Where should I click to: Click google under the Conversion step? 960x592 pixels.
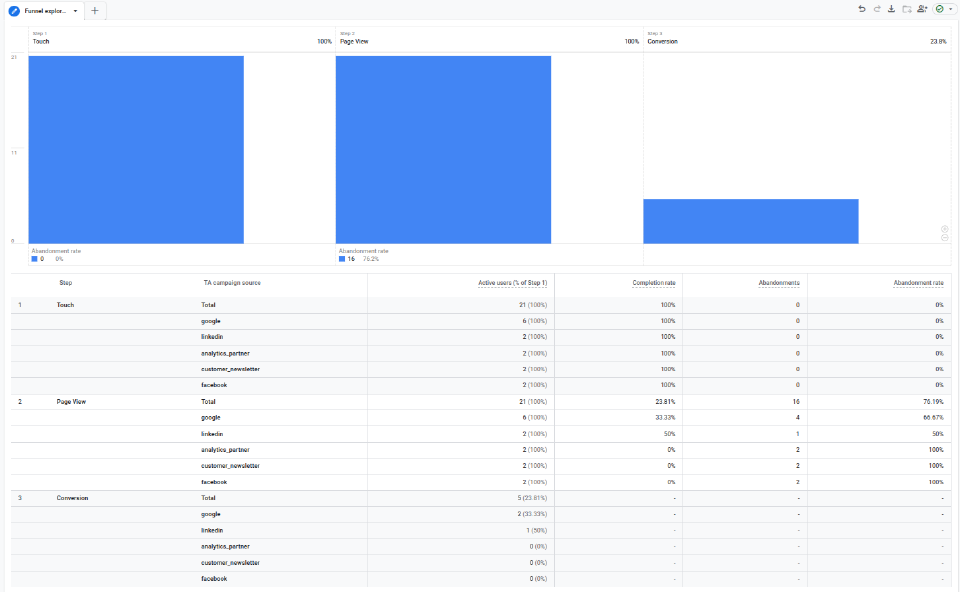[211, 514]
